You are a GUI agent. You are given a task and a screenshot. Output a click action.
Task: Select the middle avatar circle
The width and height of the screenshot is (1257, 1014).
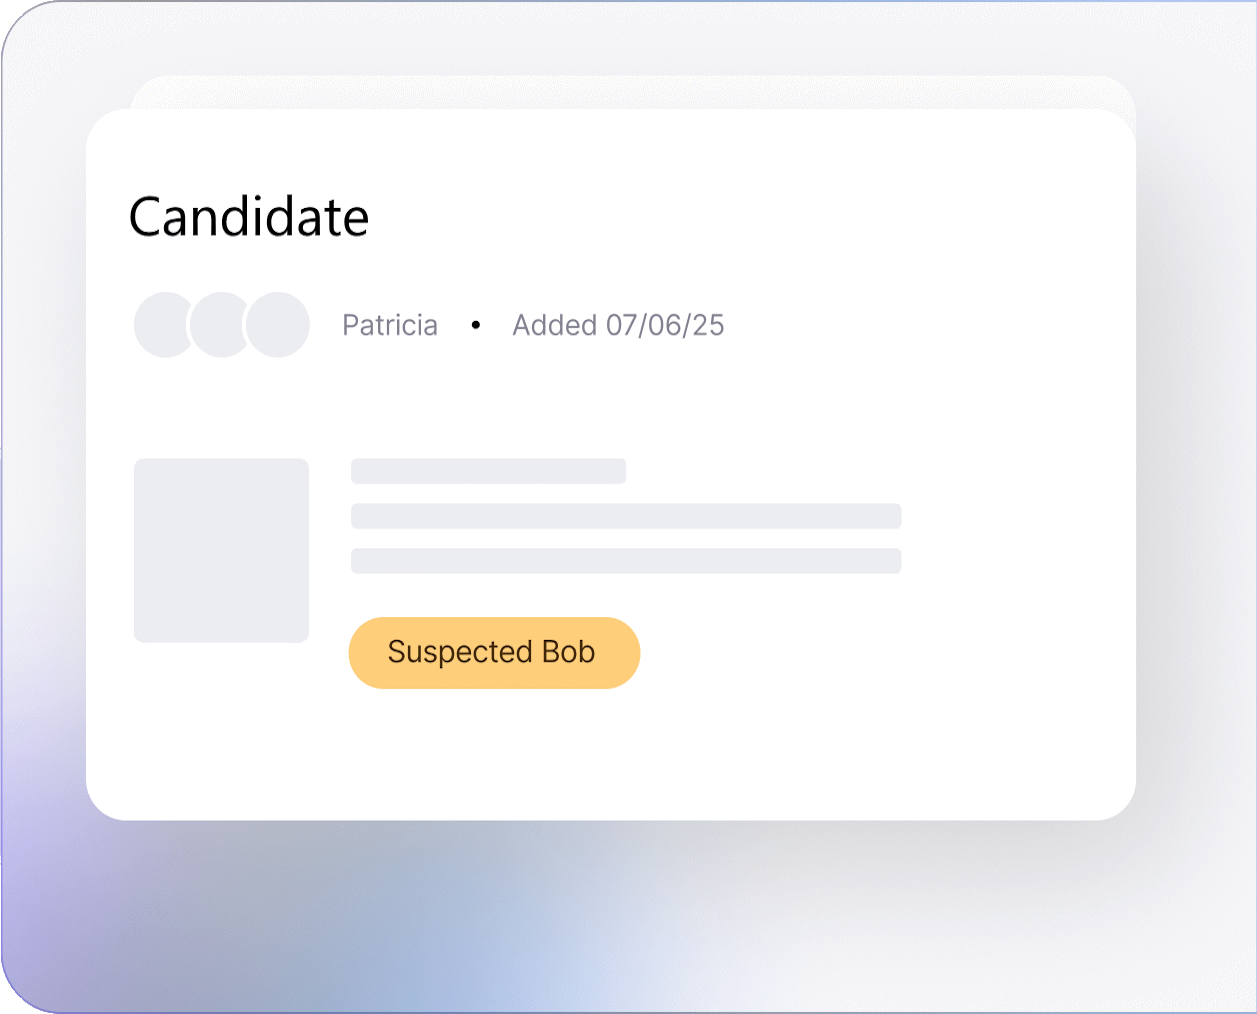pyautogui.click(x=217, y=325)
